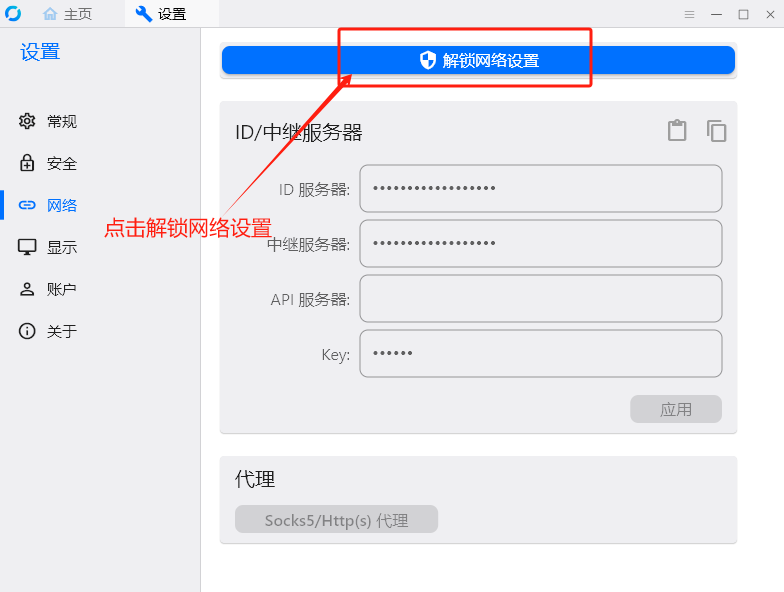Click the 应用 apply button
Viewport: 784px width, 592px height.
click(676, 409)
